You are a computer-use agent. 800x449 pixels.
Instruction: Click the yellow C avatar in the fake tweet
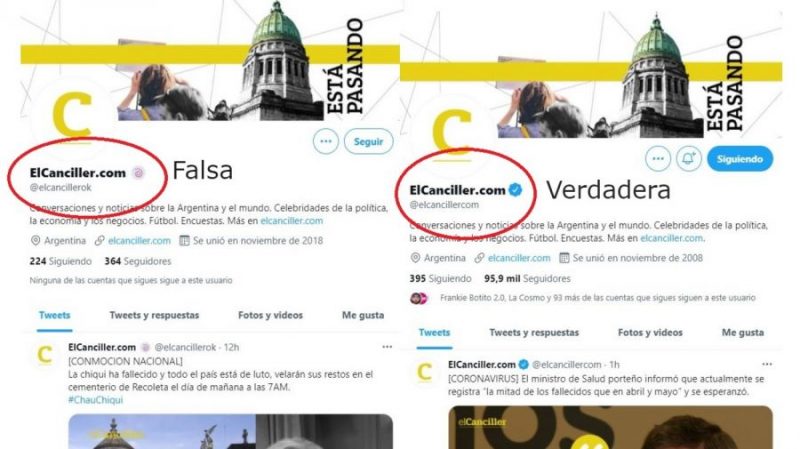tap(45, 354)
